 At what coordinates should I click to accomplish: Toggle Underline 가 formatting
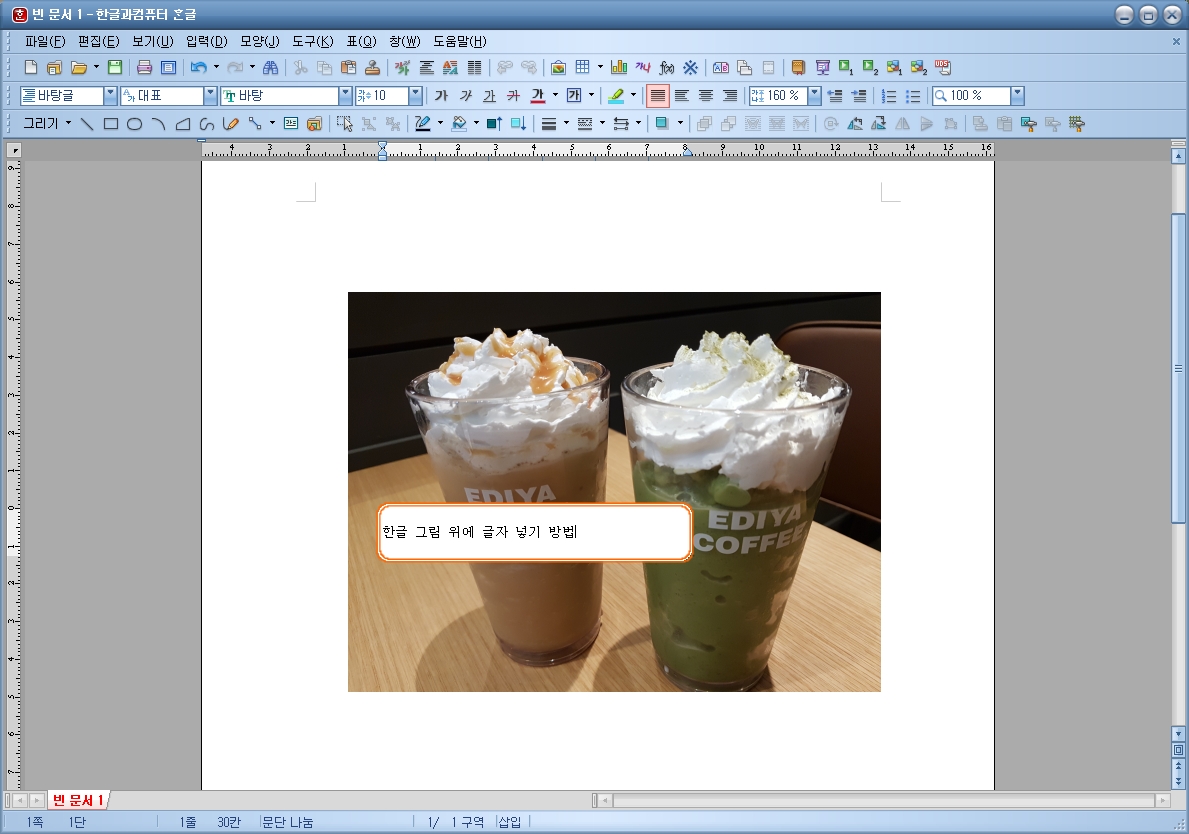click(489, 96)
